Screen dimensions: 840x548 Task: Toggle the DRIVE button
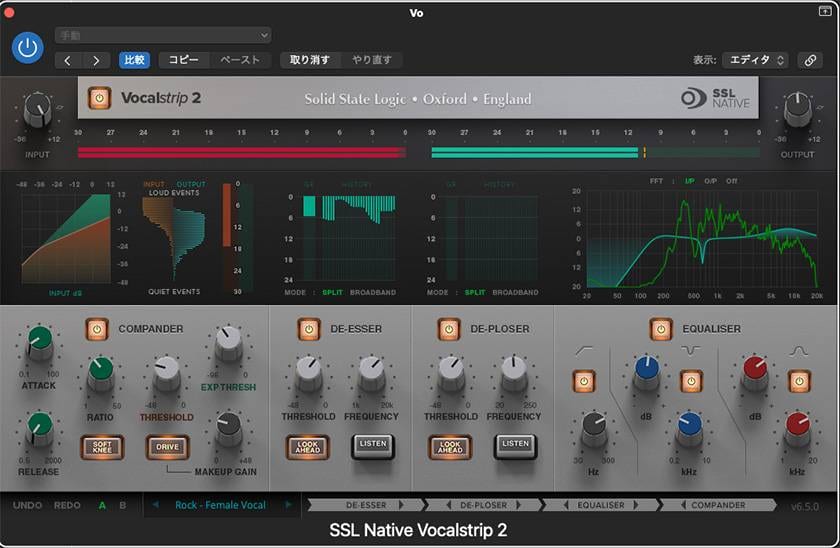(167, 447)
